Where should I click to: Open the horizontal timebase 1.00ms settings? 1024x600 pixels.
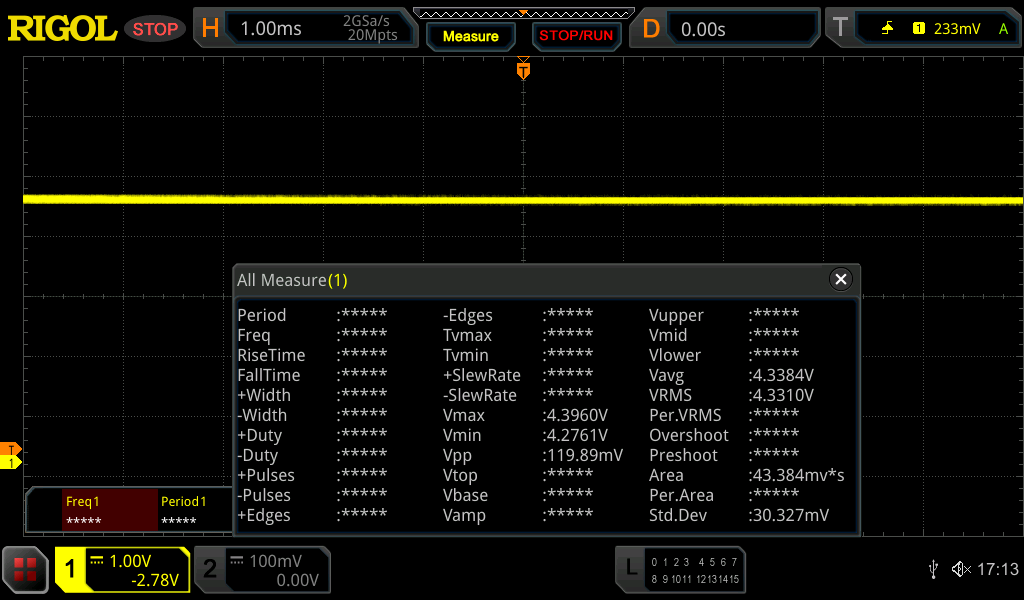click(x=303, y=29)
